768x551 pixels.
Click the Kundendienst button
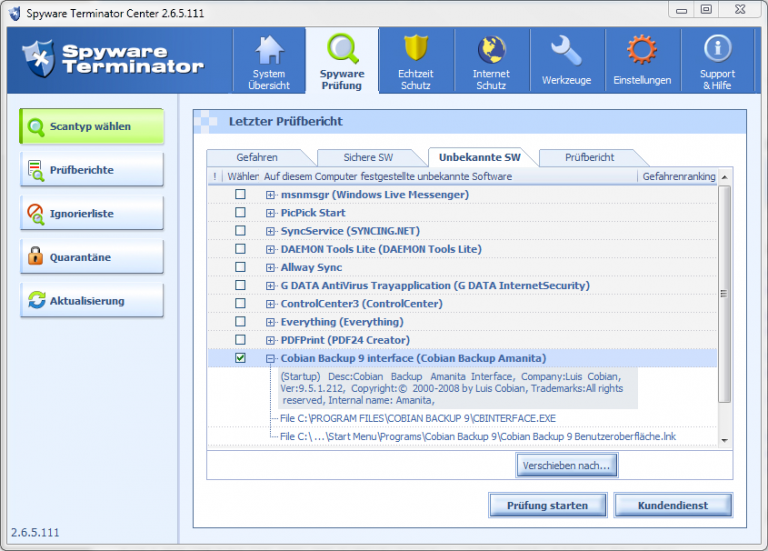673,505
